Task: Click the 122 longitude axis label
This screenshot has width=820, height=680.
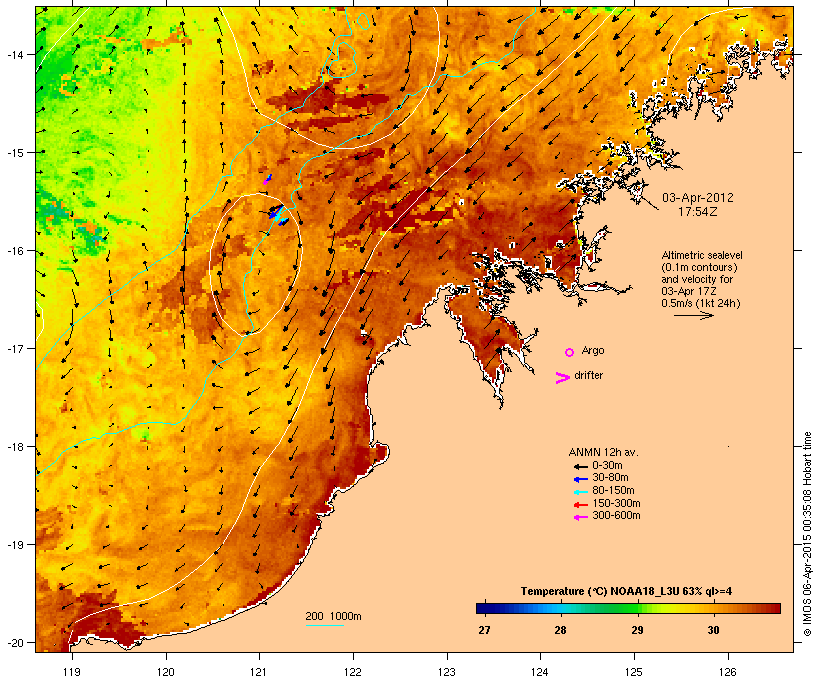Action: [353, 672]
